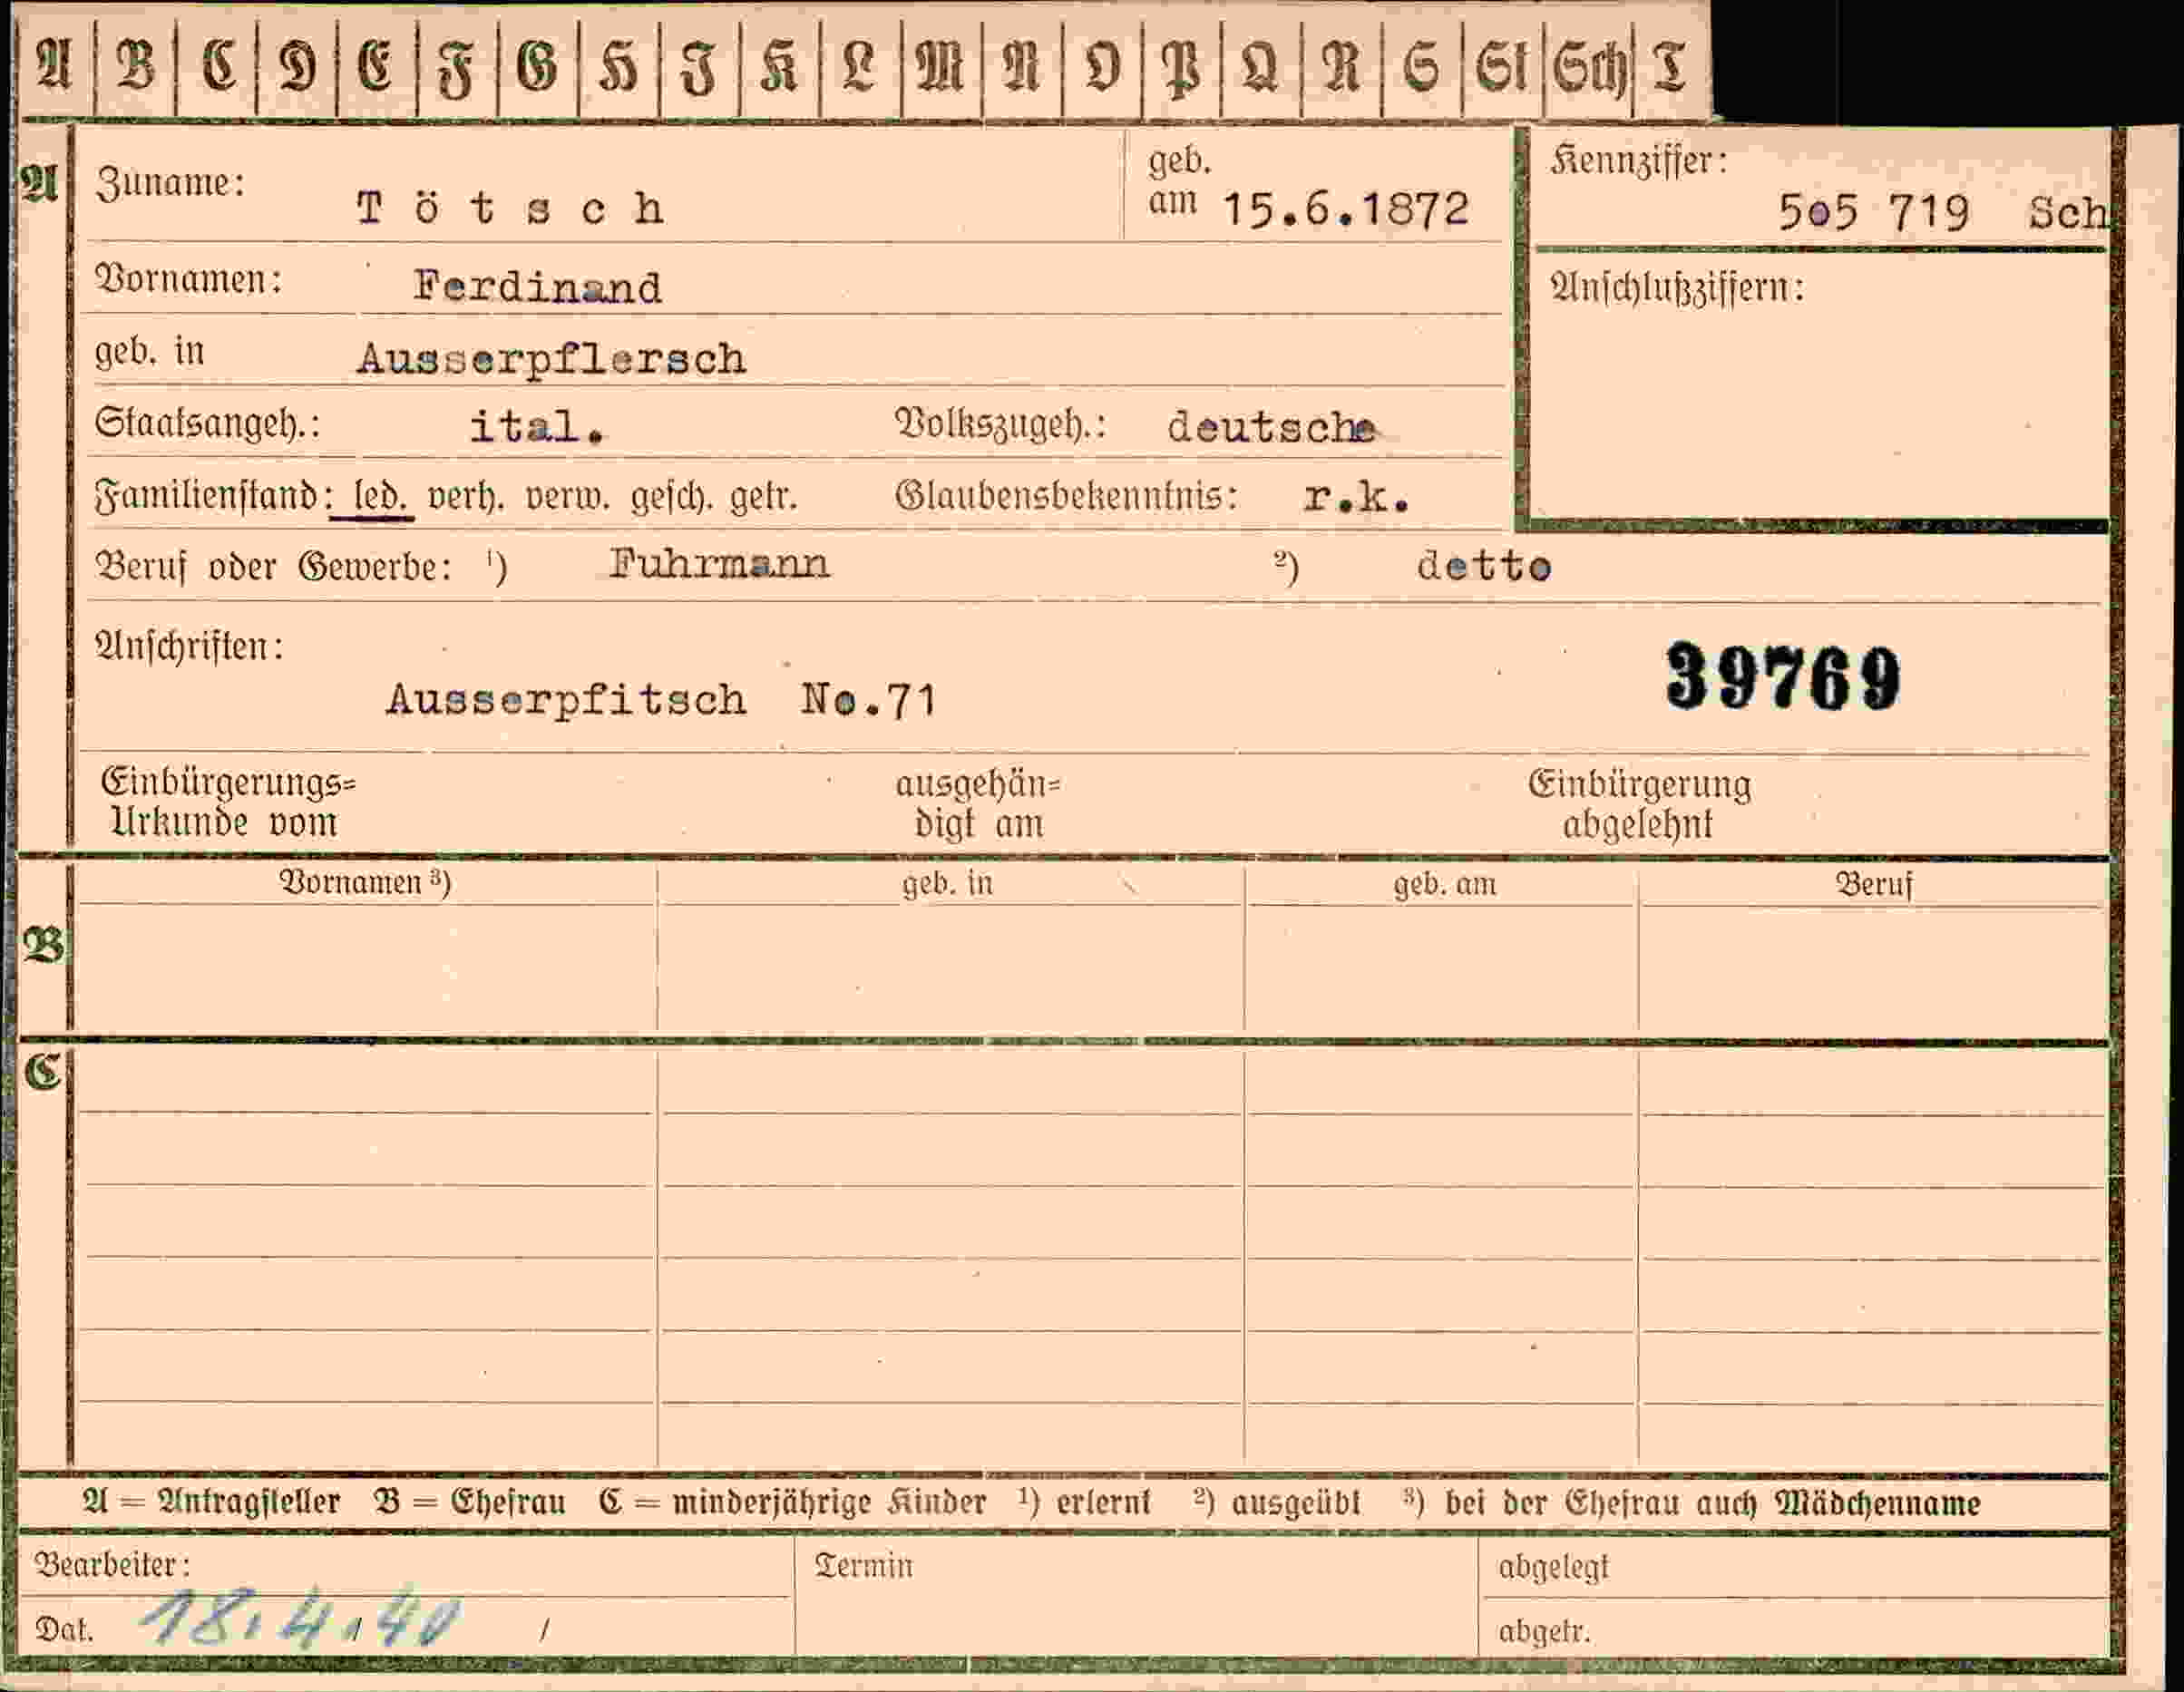Click the 'geb. am' column header
2184x1692 pixels.
(1445, 884)
